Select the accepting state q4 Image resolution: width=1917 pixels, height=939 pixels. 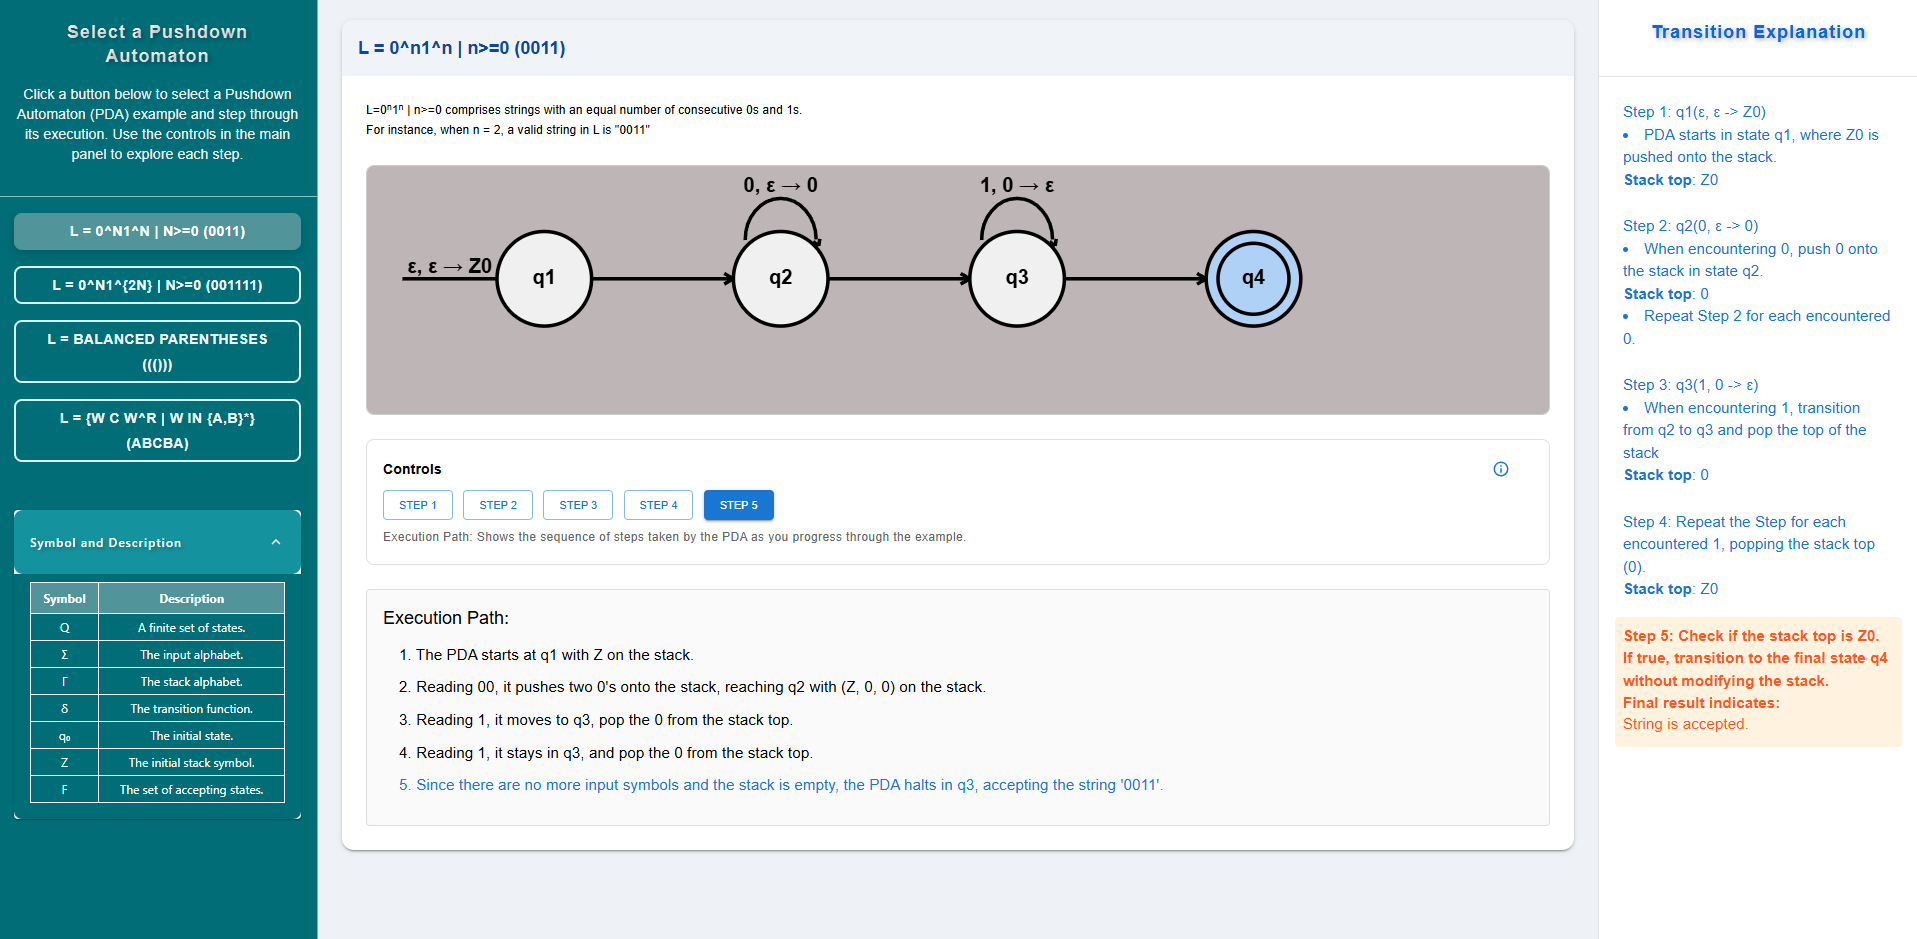coord(1253,278)
